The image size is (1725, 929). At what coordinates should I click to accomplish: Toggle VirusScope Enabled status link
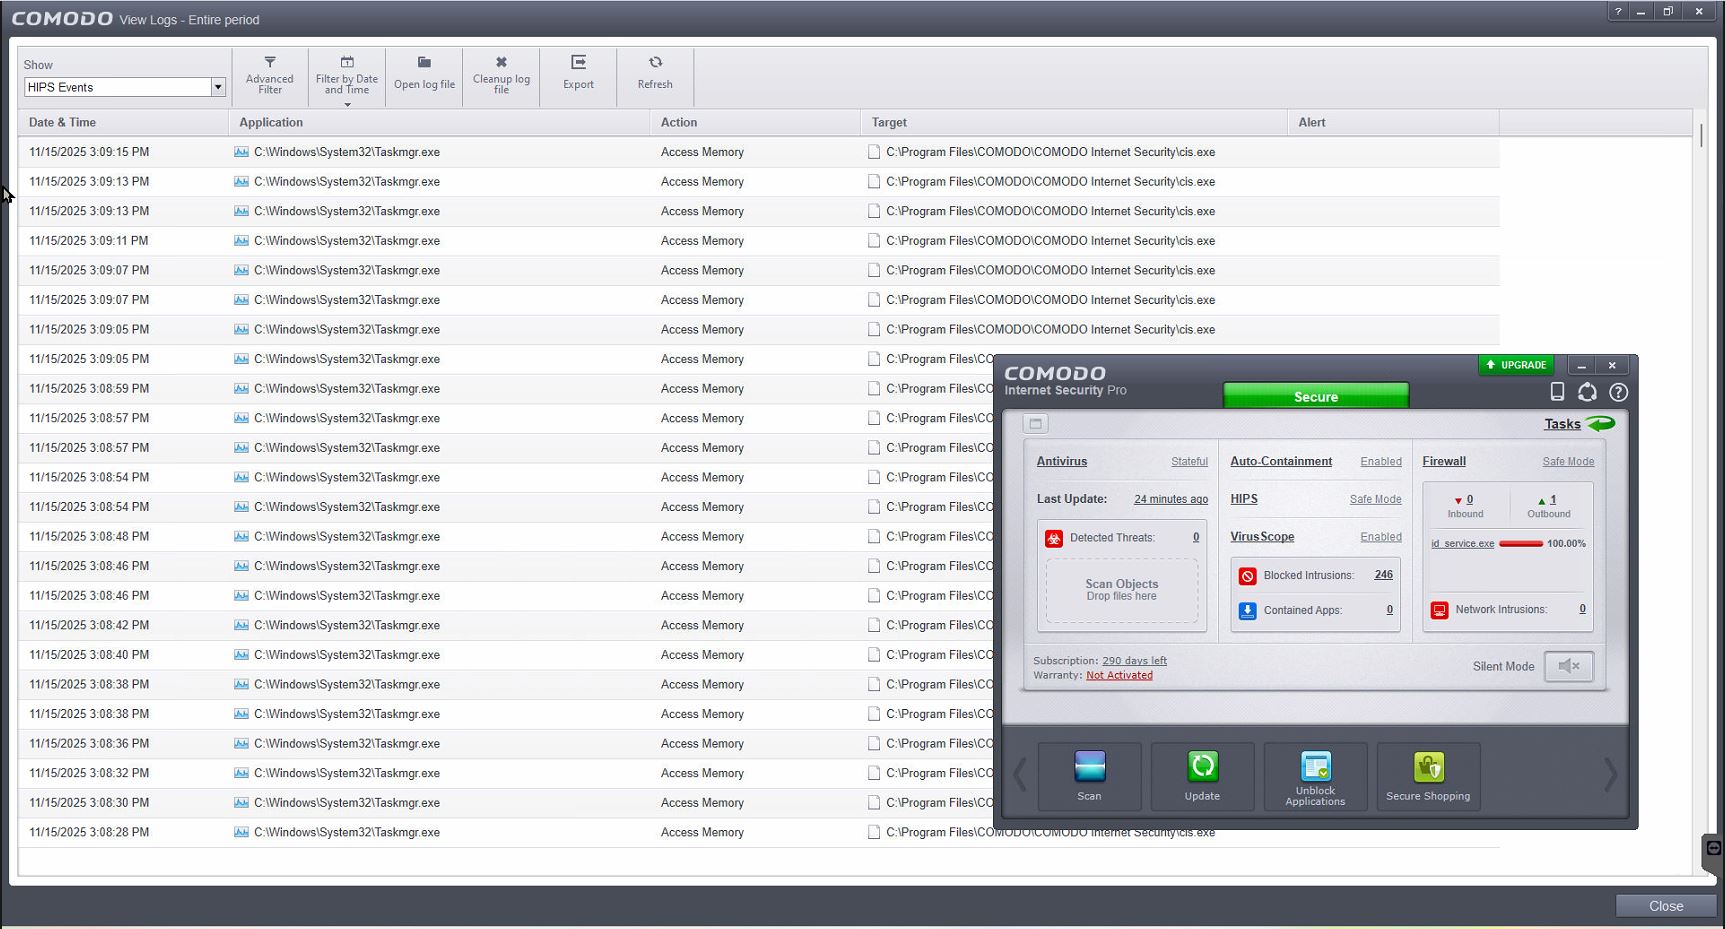click(x=1380, y=537)
